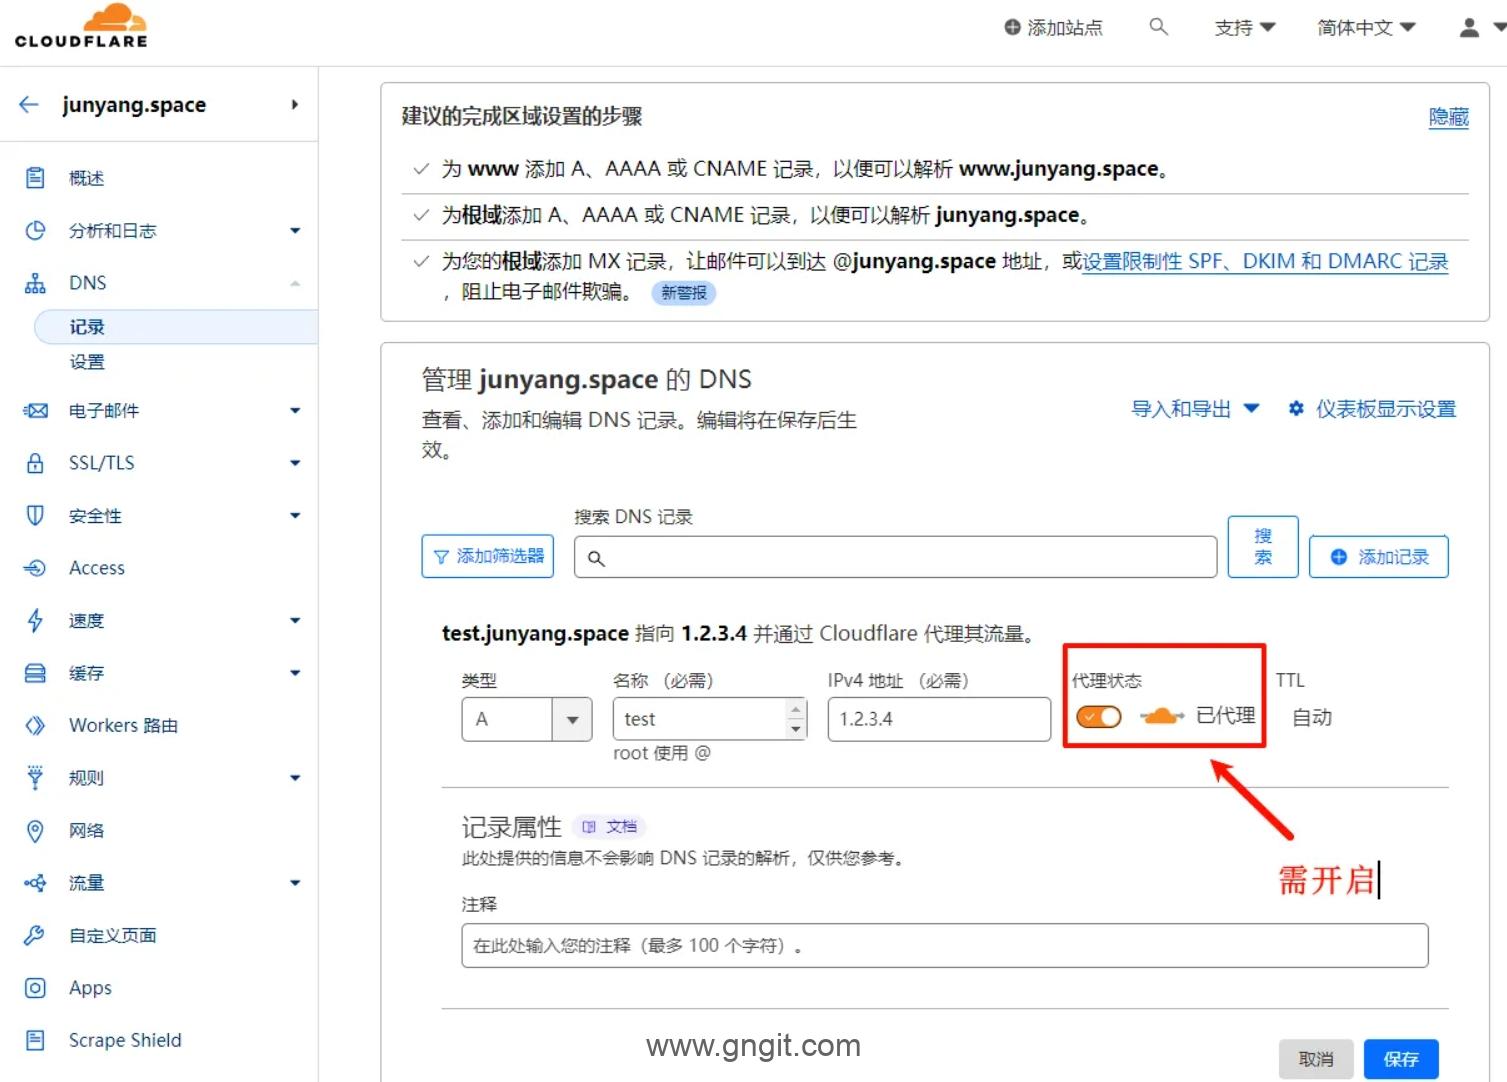The width and height of the screenshot is (1507, 1082).
Task: Expand the 支持 dropdown menu
Action: click(1245, 27)
